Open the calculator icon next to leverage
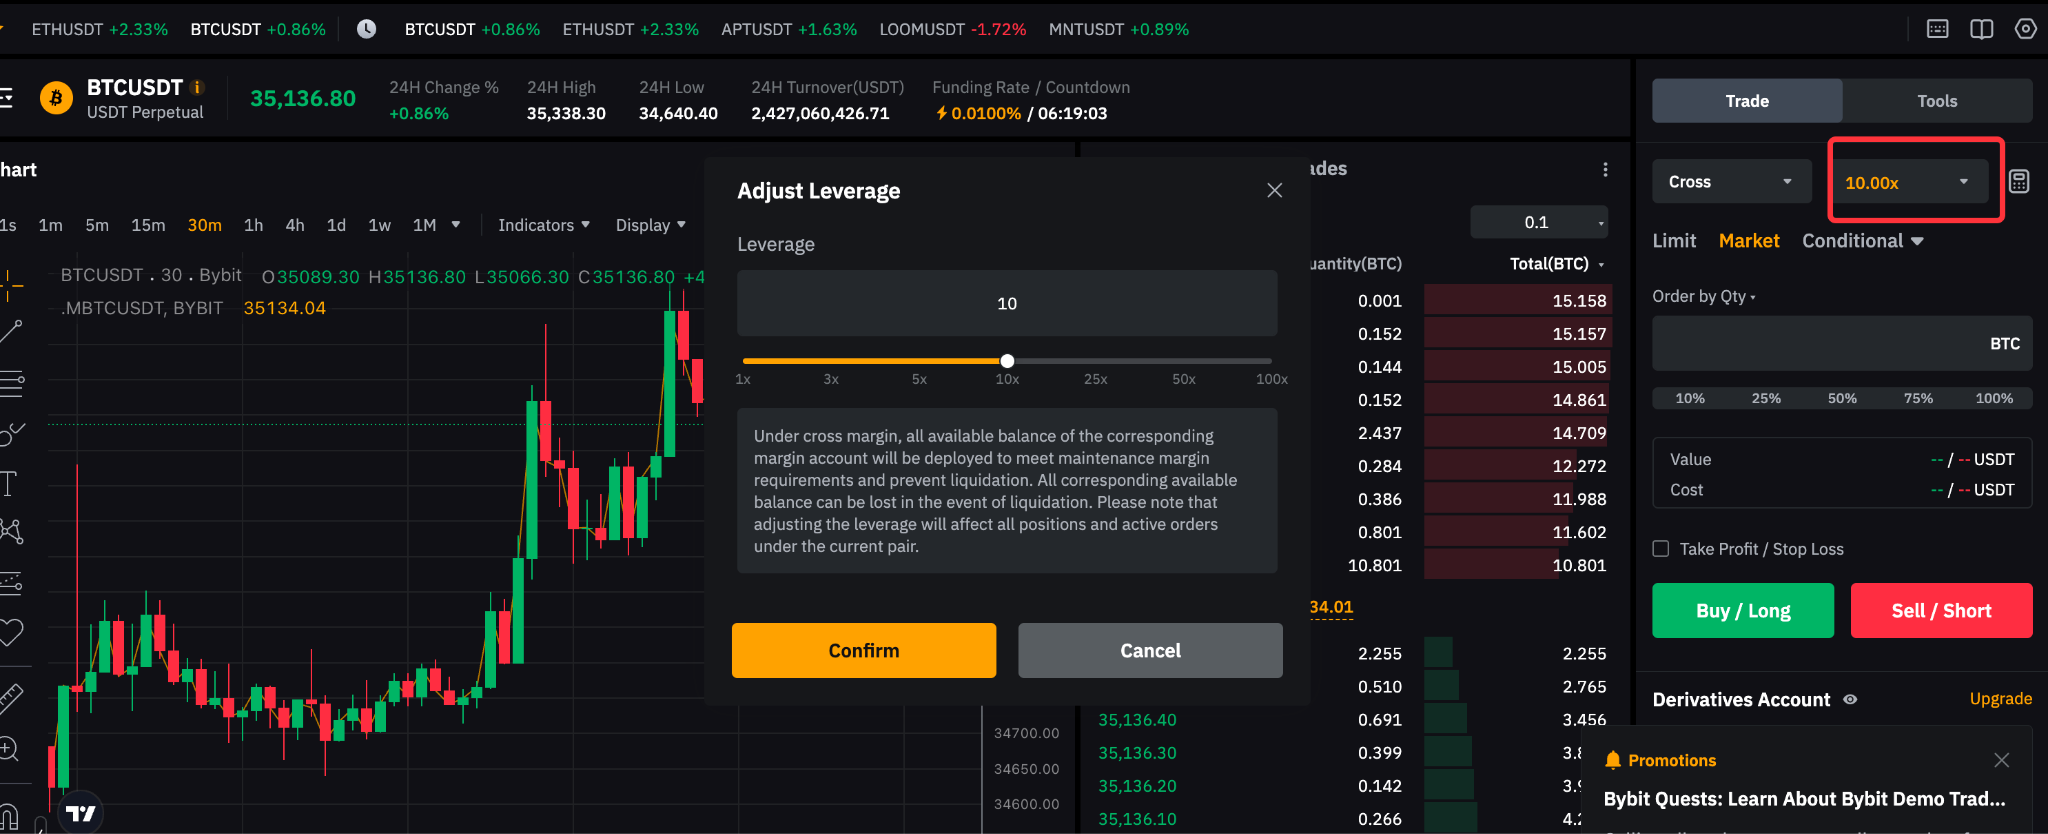This screenshot has width=2048, height=834. 2019,181
